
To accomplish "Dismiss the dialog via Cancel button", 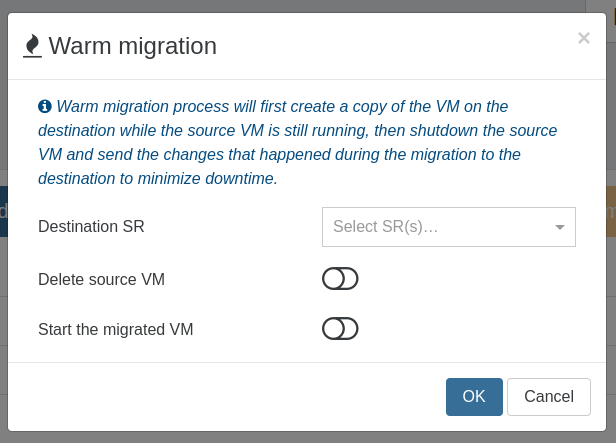I will pyautogui.click(x=549, y=397).
